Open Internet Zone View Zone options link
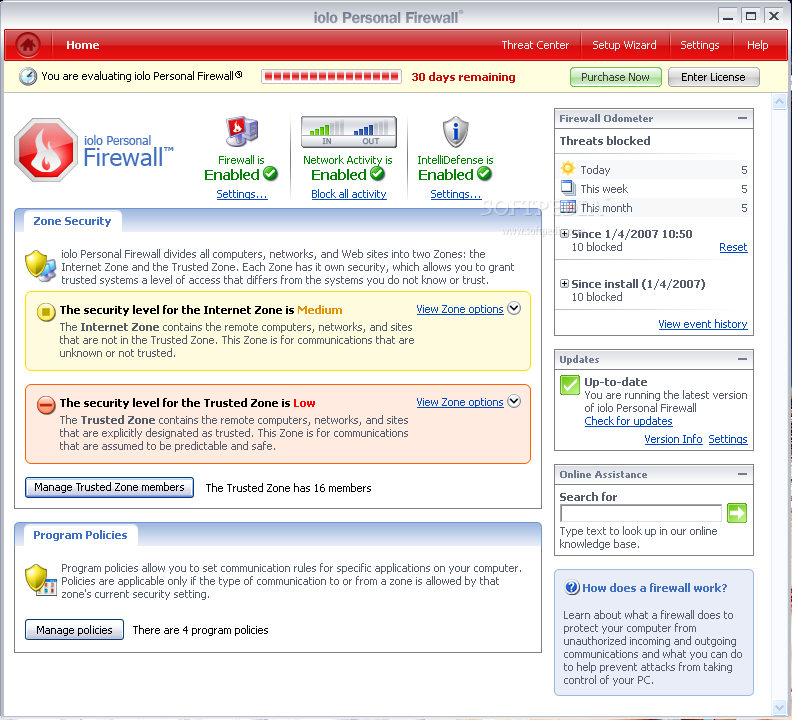This screenshot has height=720, width=792. tap(460, 309)
